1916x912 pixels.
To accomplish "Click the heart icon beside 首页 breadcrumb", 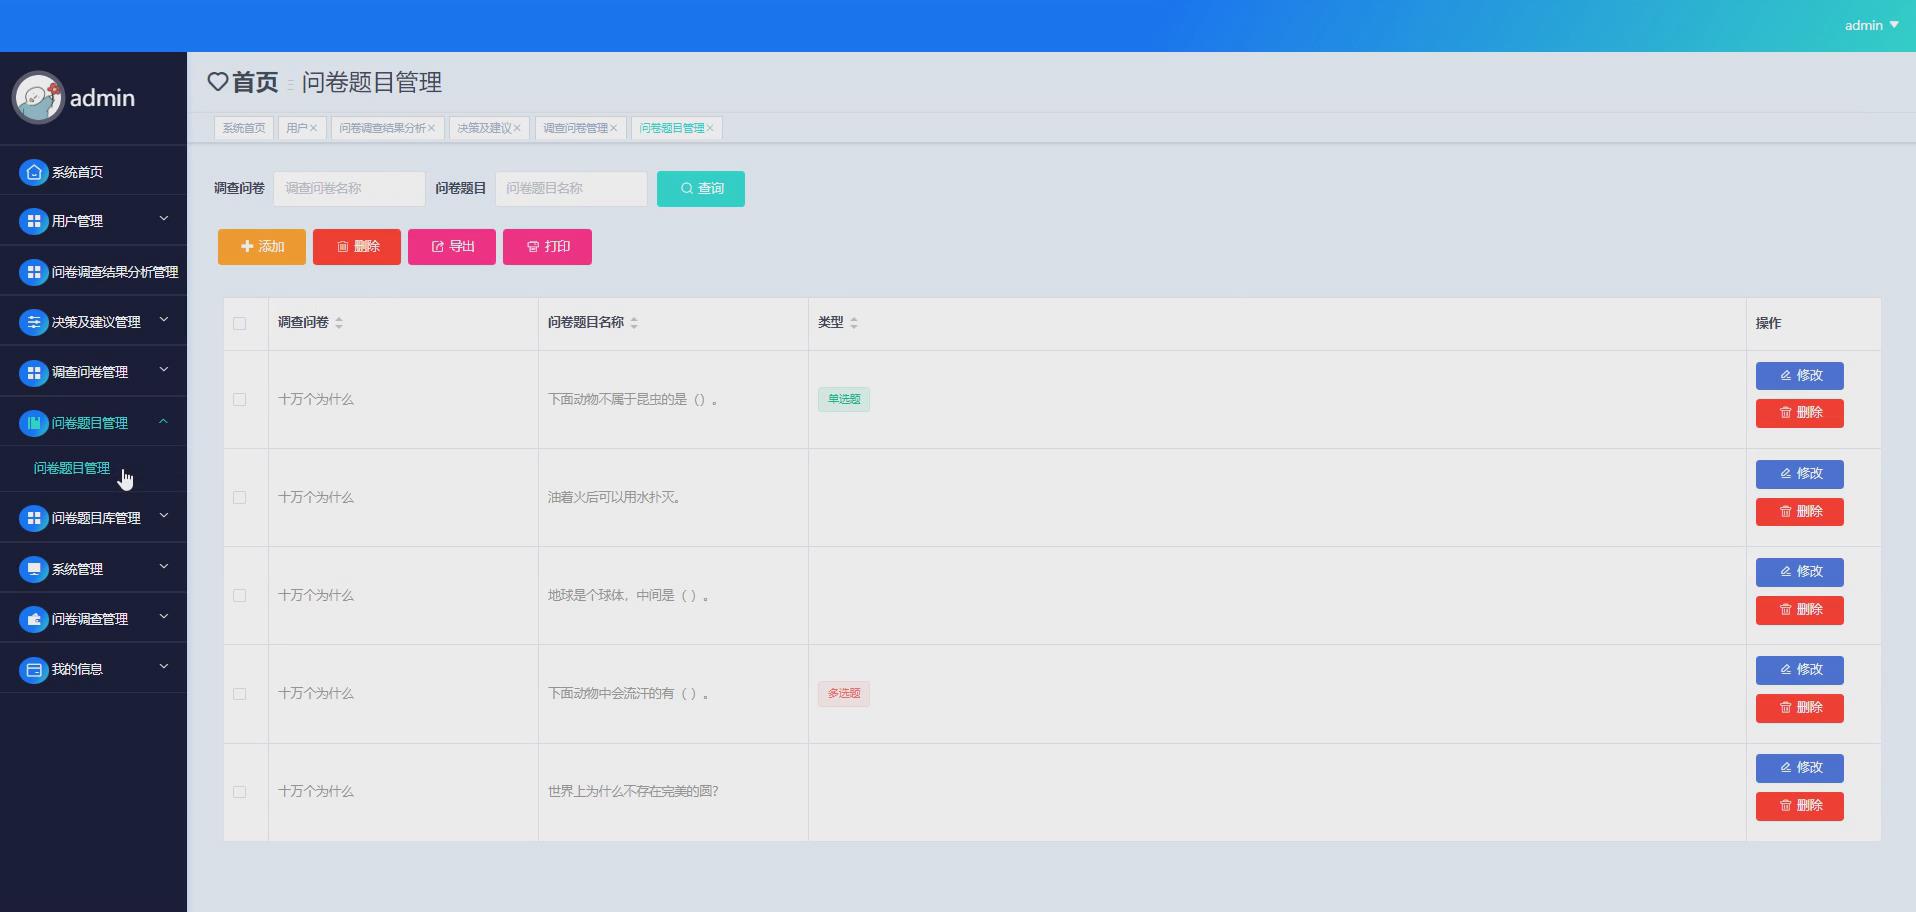I will (218, 82).
